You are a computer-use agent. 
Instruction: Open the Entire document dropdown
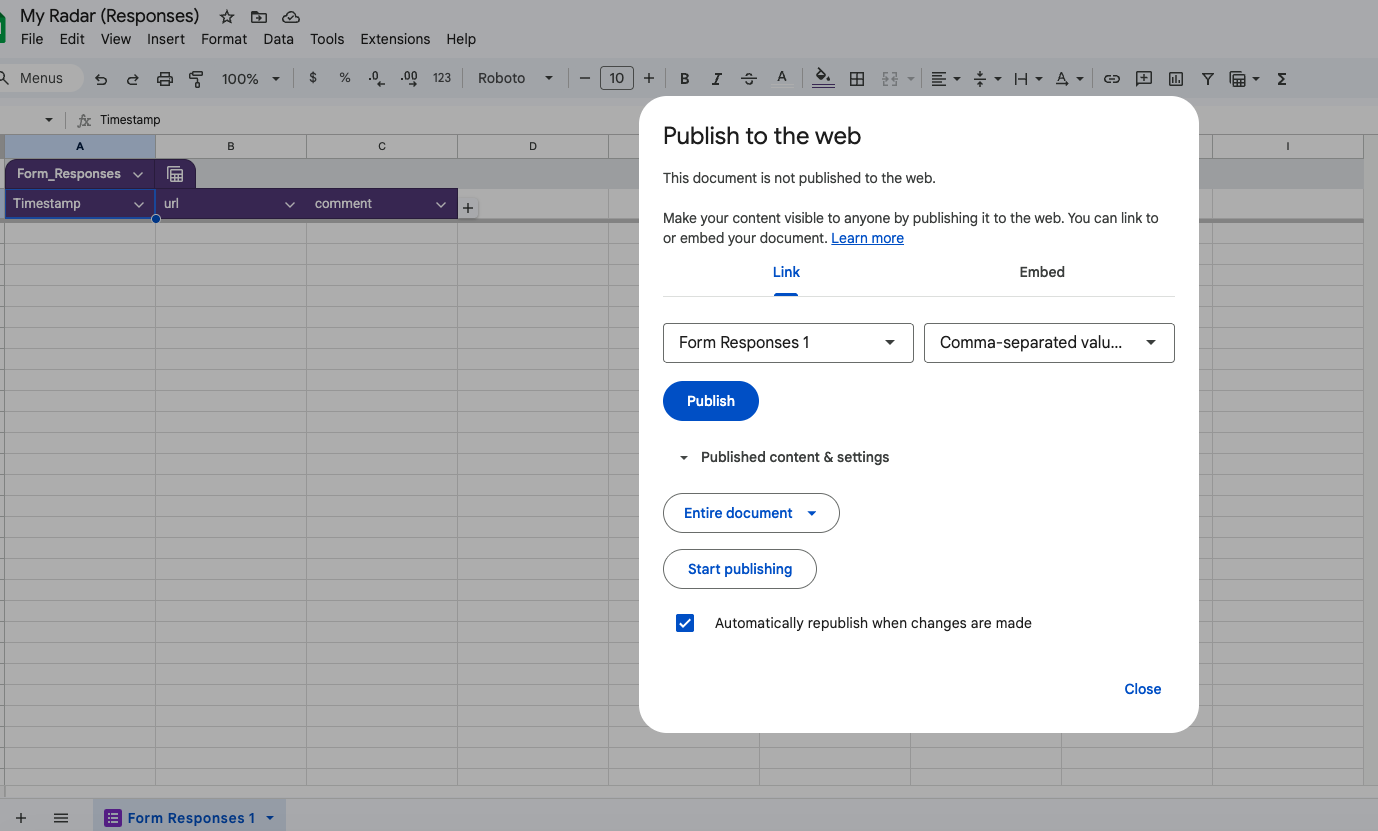point(751,513)
